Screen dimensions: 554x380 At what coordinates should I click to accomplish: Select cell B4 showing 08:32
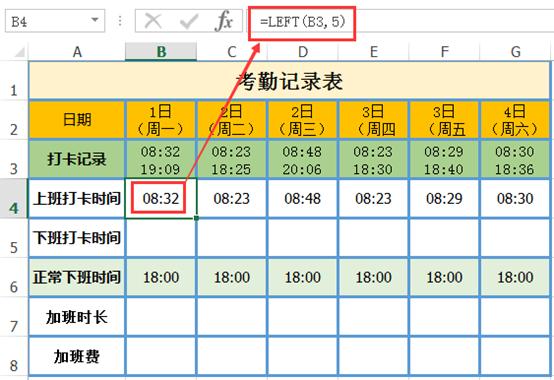coord(161,198)
